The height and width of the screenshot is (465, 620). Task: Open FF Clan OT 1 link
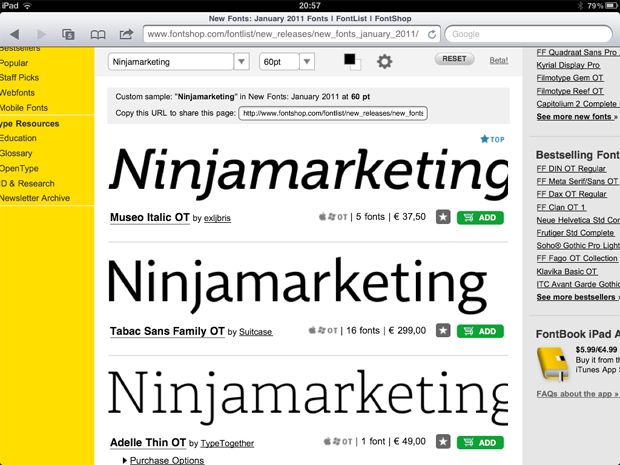(x=561, y=207)
